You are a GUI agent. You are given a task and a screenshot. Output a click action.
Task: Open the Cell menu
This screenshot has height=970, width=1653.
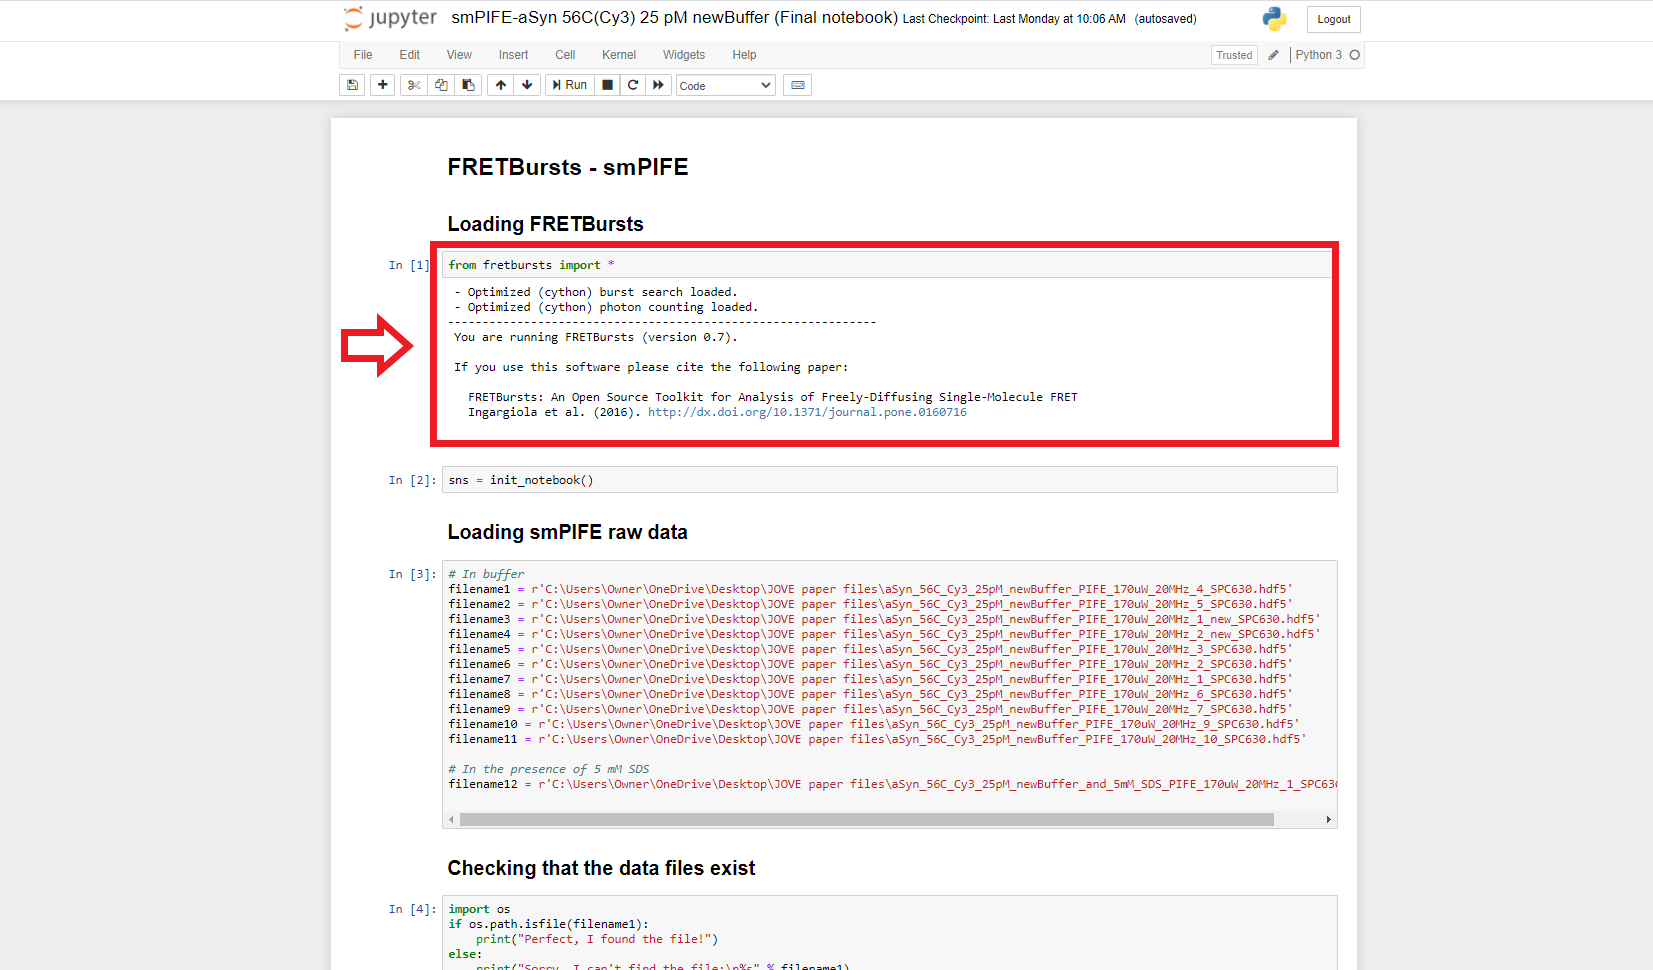[565, 55]
